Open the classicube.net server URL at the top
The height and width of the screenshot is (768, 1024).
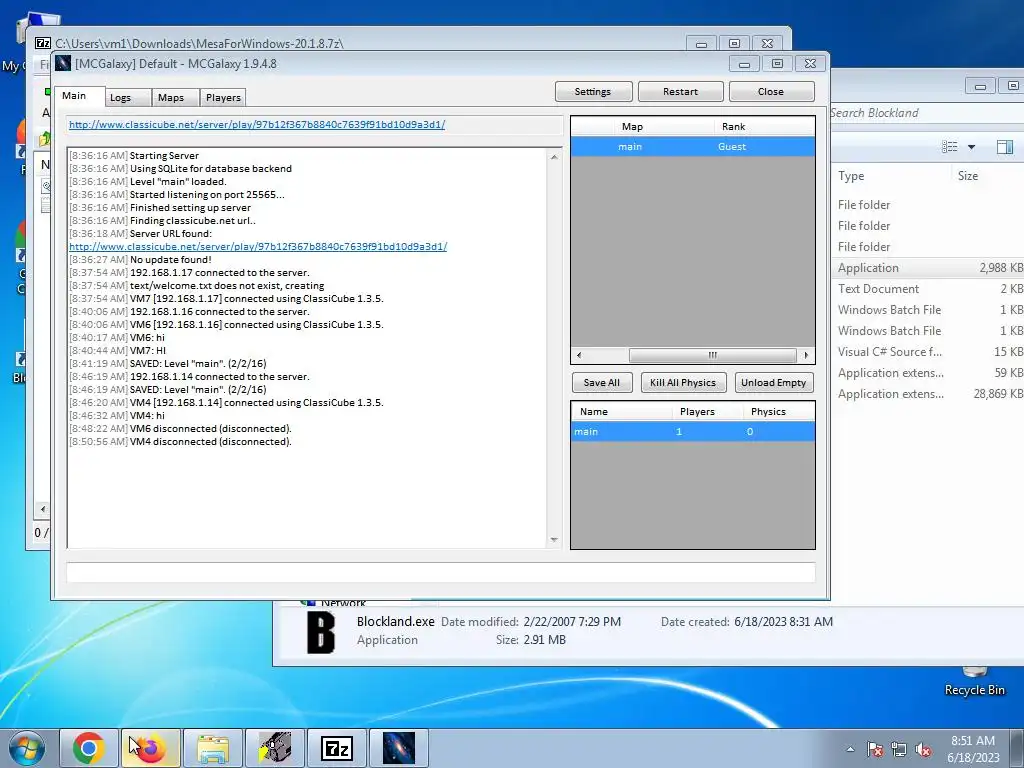[257, 124]
